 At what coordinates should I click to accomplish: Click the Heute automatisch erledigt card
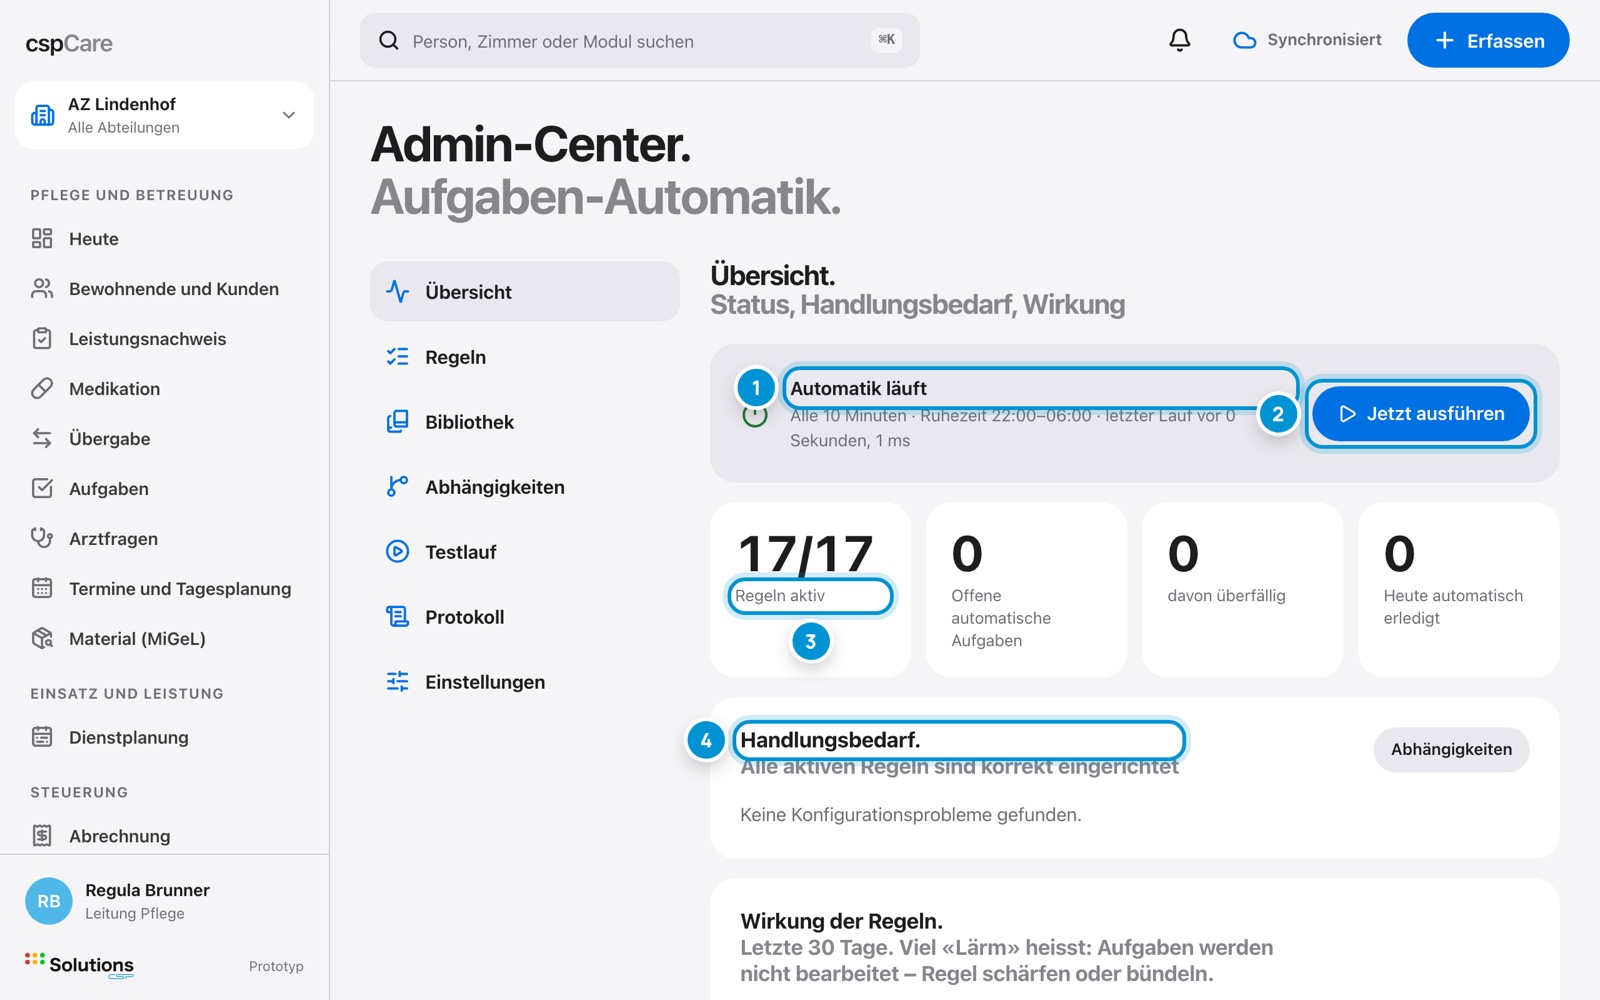pos(1458,590)
